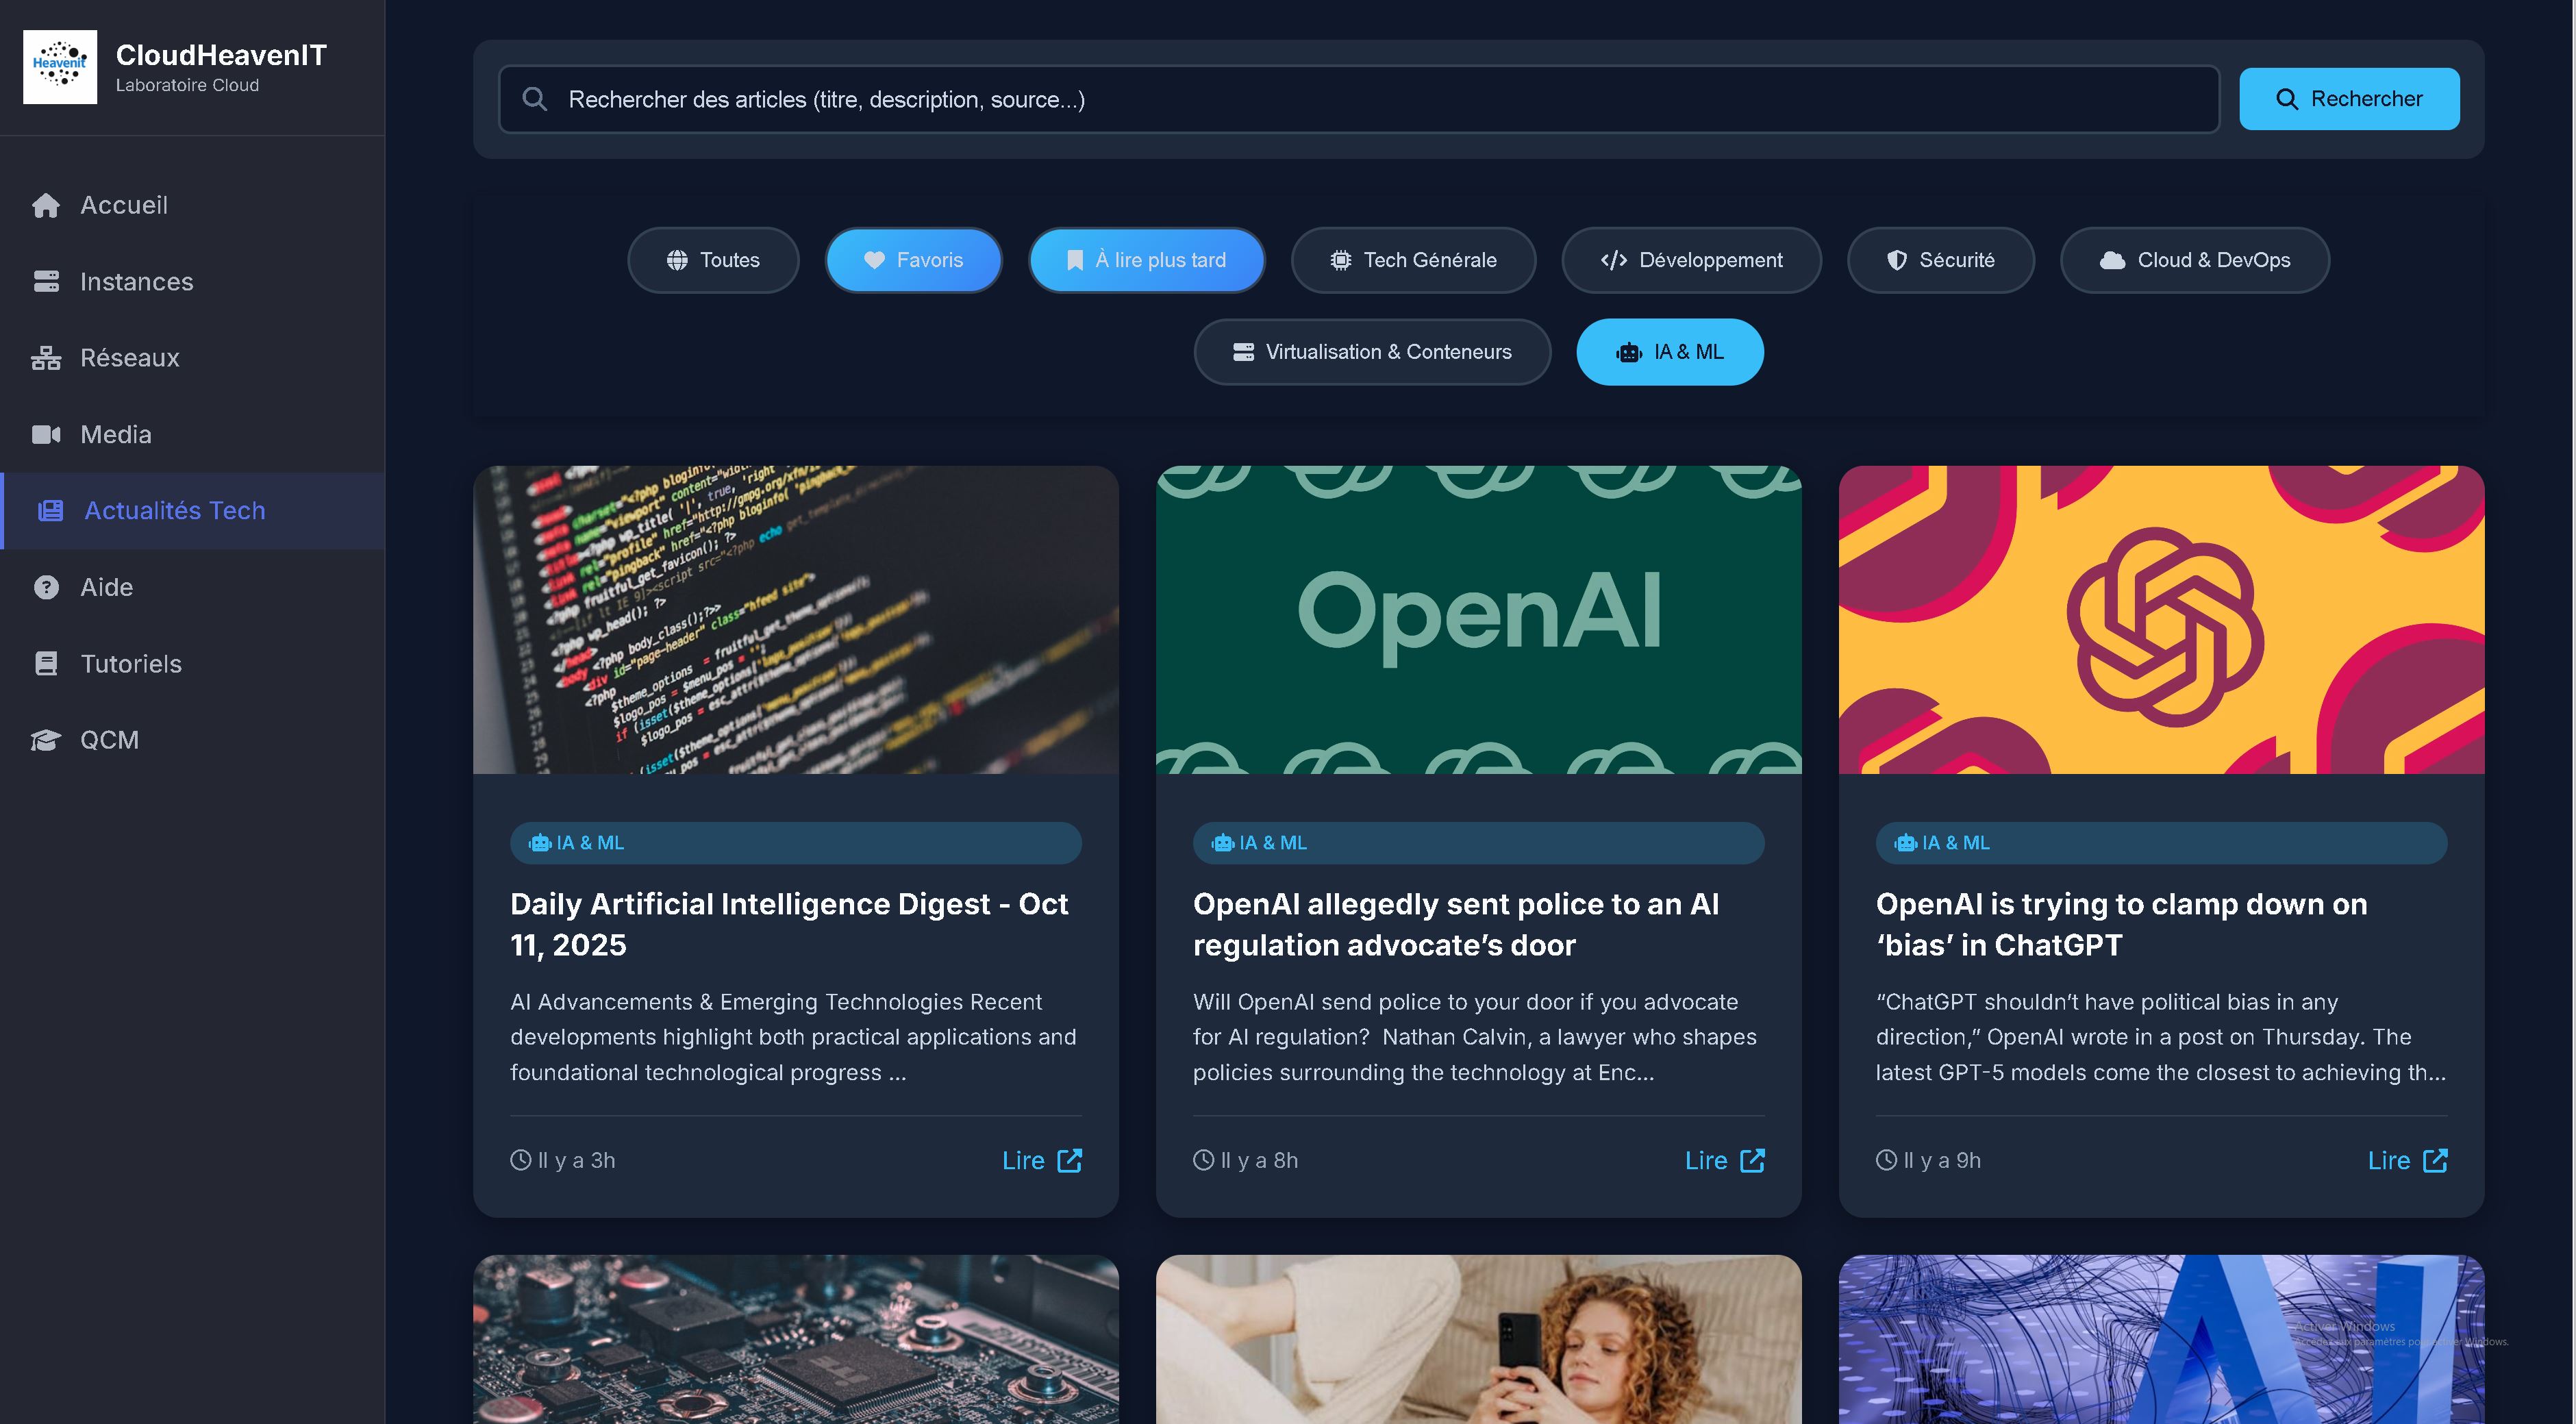Filter articles by Développement

(x=1691, y=260)
